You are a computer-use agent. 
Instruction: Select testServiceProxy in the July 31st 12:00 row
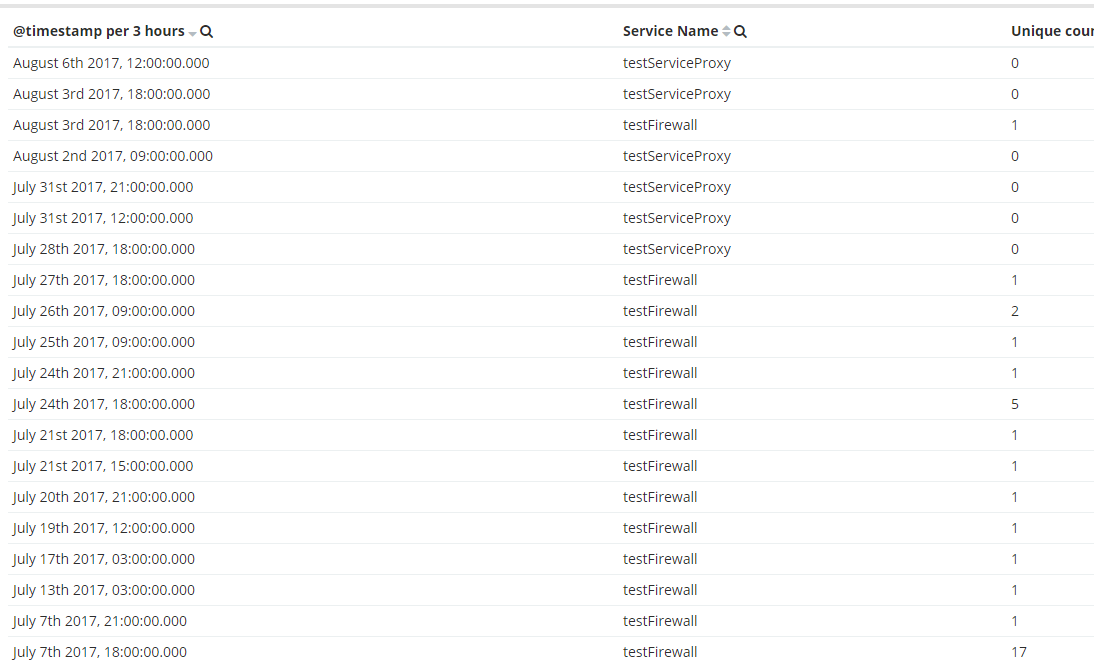[x=677, y=218]
